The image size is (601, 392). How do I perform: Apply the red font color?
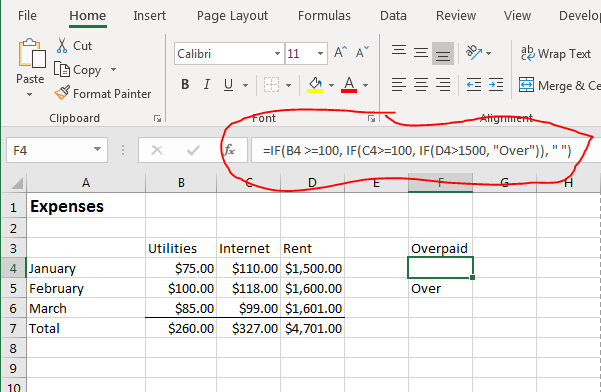pos(349,85)
